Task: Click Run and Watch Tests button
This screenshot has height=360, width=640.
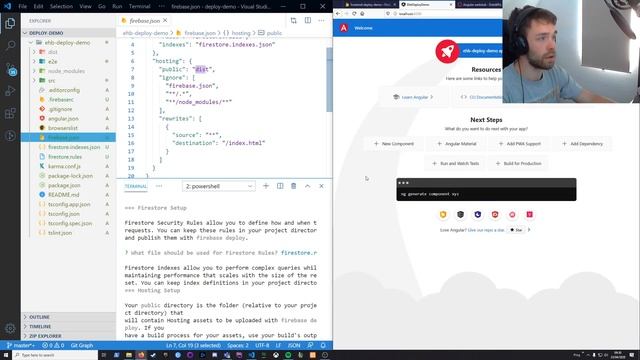Action: coord(456,163)
